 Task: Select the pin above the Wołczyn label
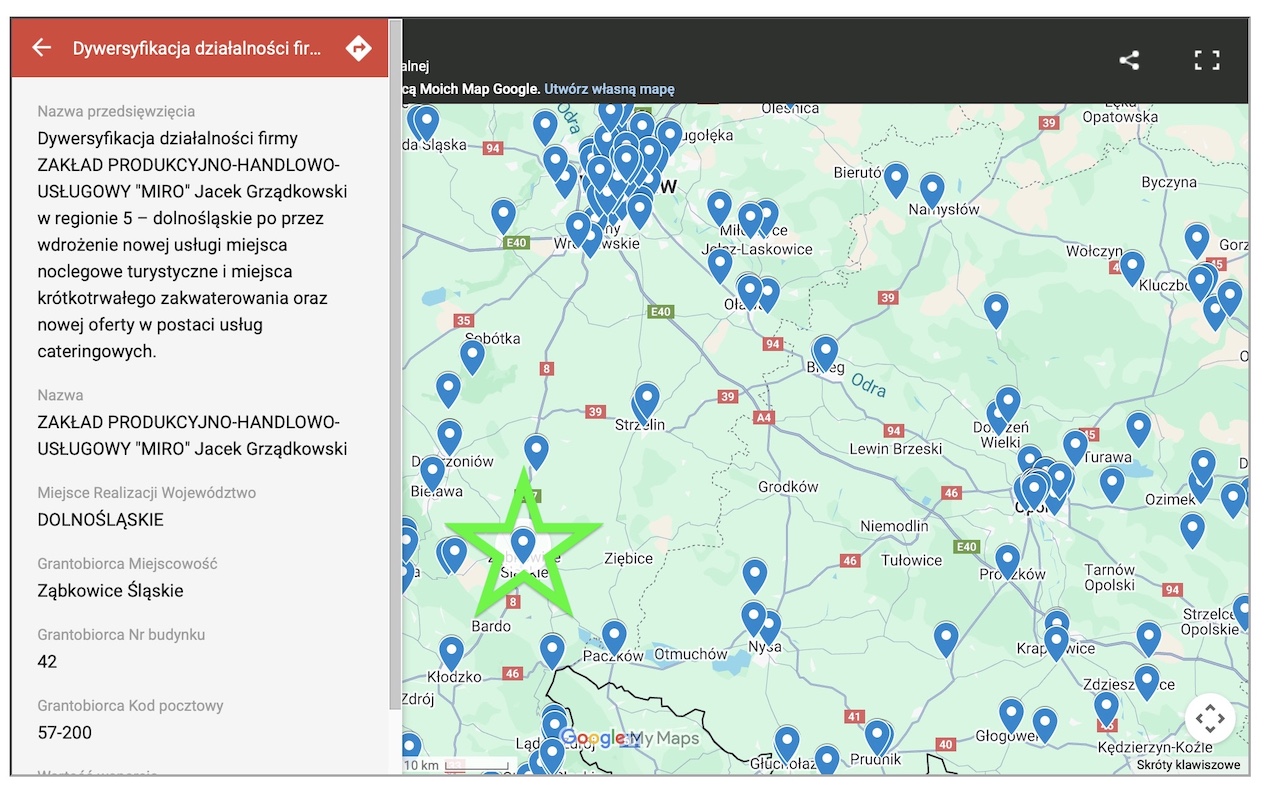(x=1132, y=268)
